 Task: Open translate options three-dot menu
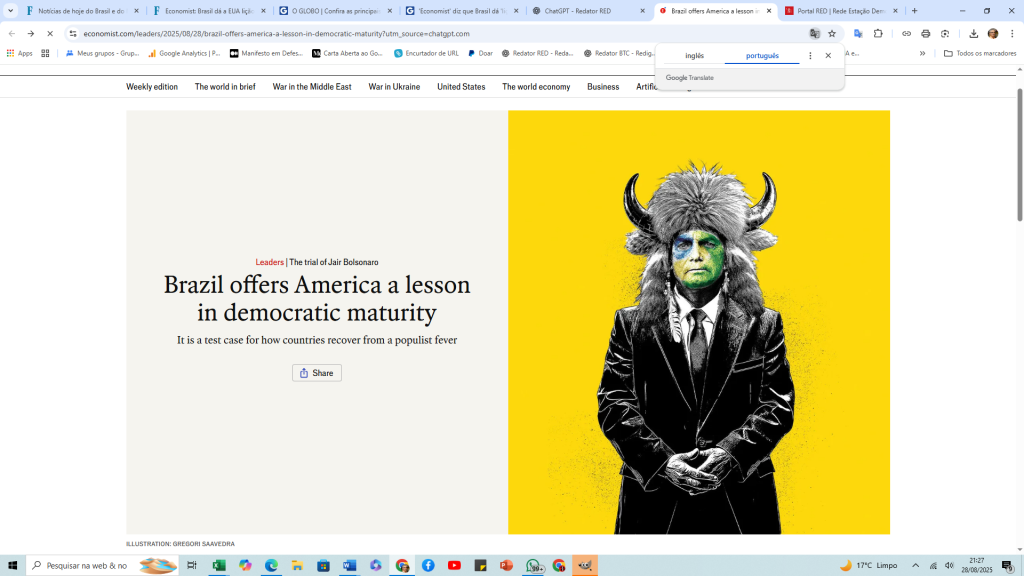coord(810,56)
